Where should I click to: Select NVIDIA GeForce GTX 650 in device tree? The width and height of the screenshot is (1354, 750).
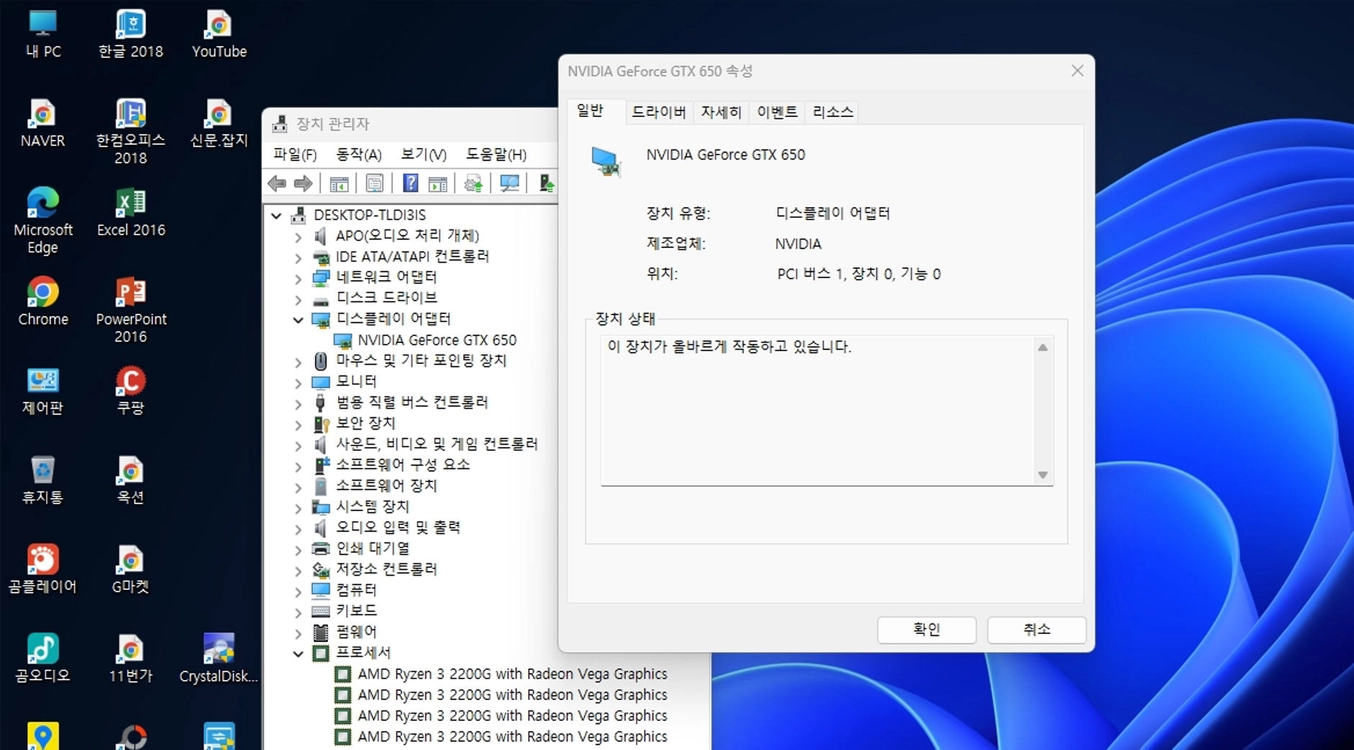click(x=437, y=340)
